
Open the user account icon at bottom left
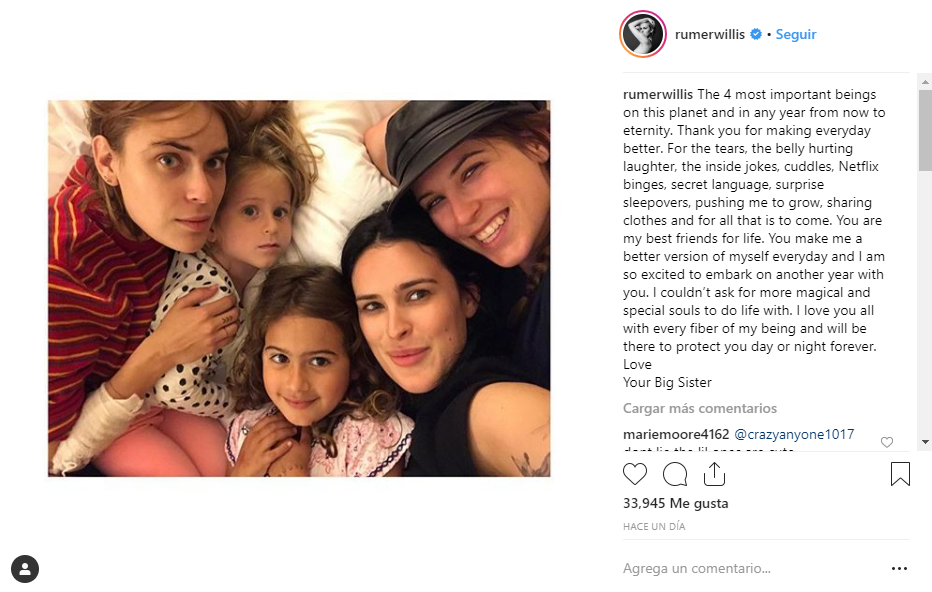click(x=25, y=569)
